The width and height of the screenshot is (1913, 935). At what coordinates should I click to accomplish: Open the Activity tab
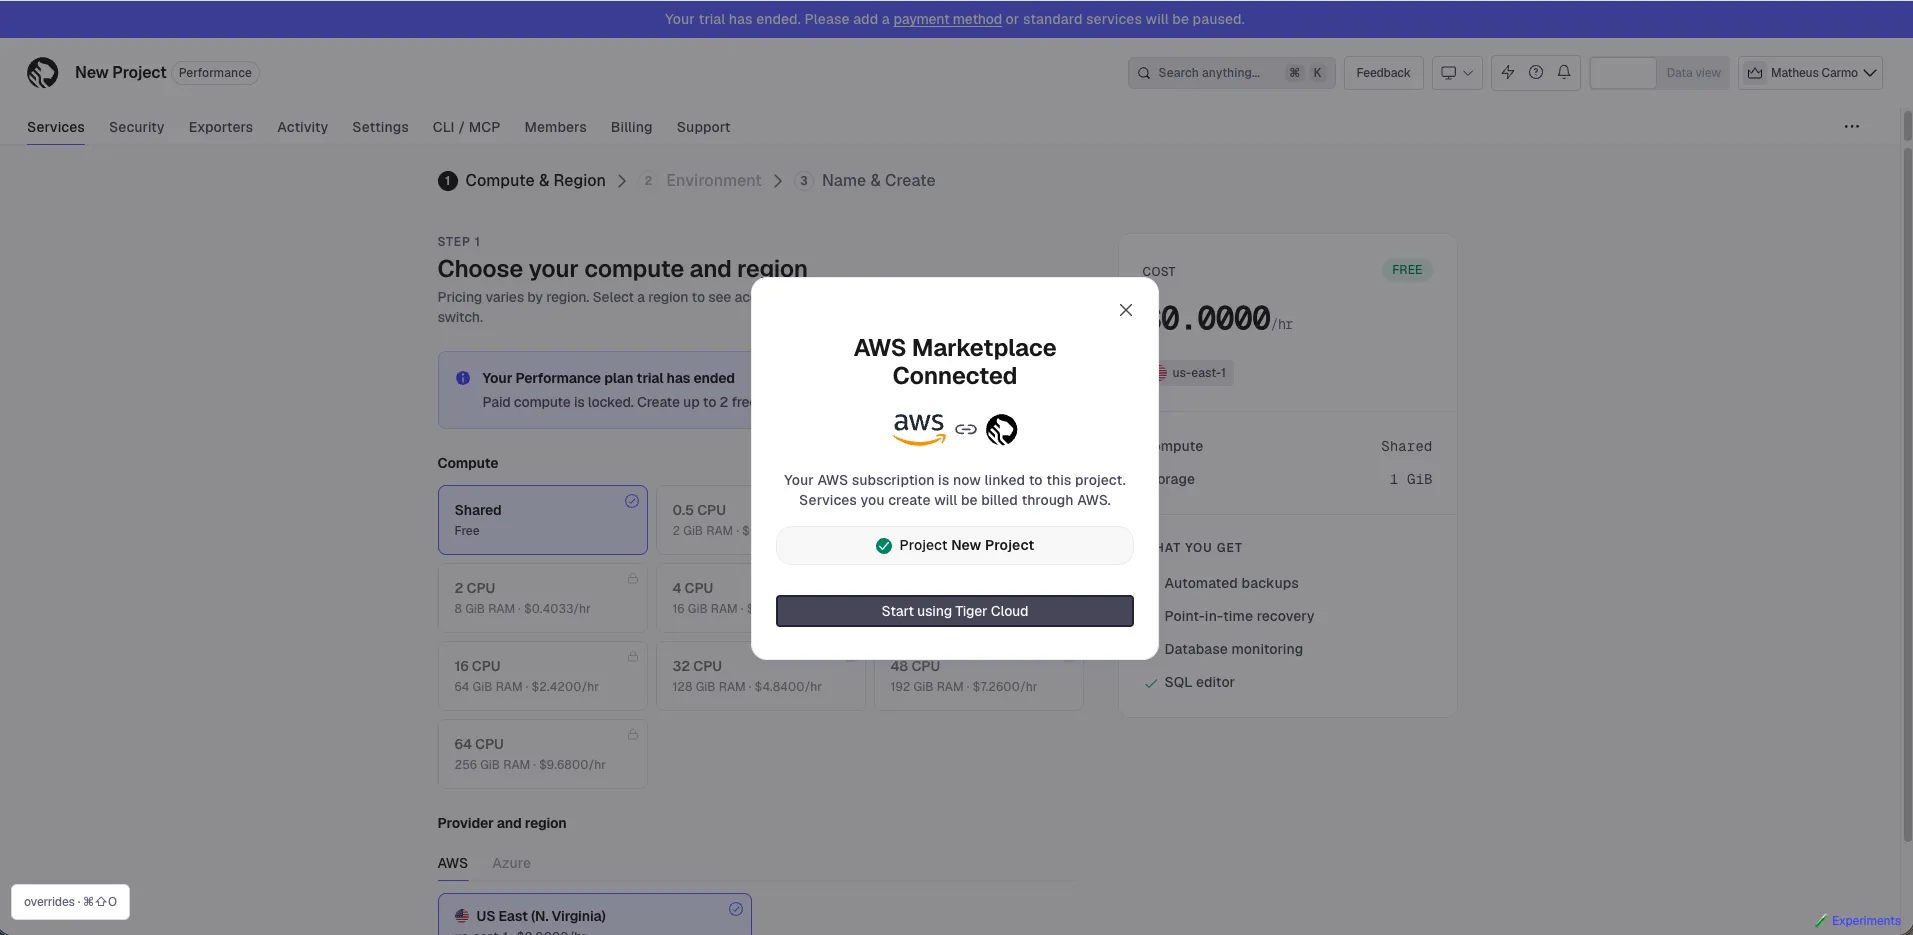click(302, 127)
